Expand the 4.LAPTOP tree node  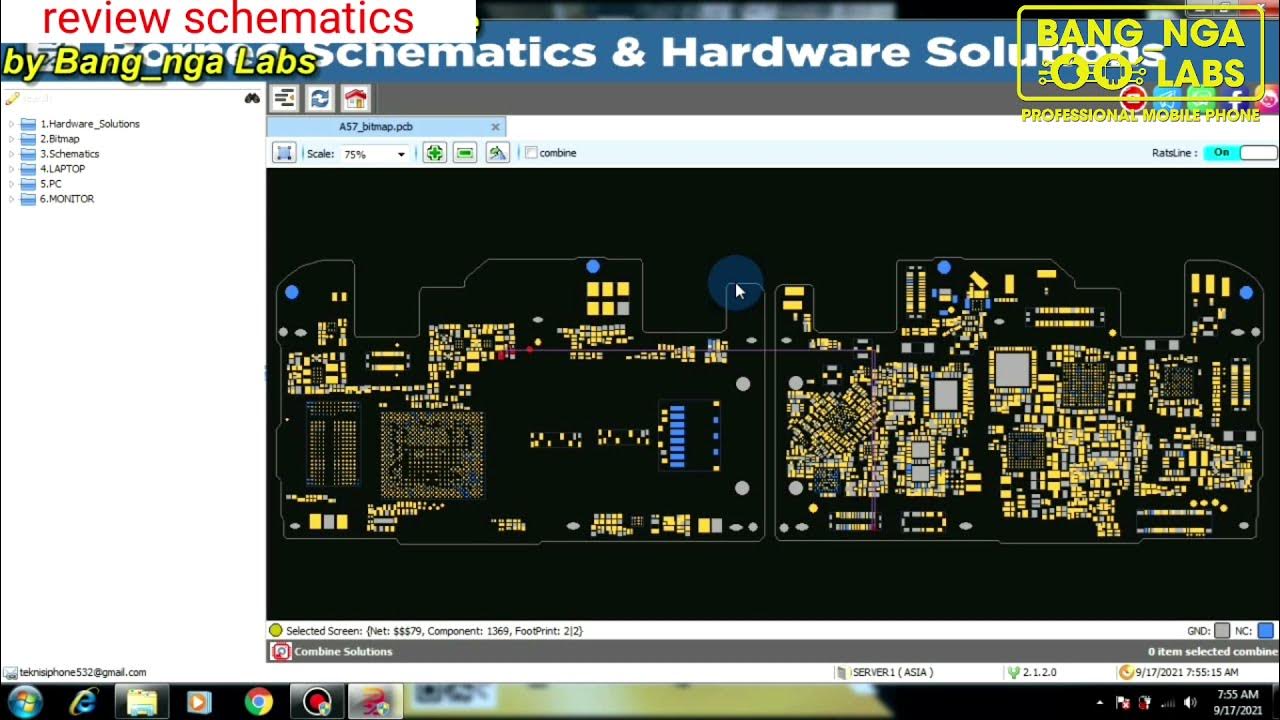11,169
